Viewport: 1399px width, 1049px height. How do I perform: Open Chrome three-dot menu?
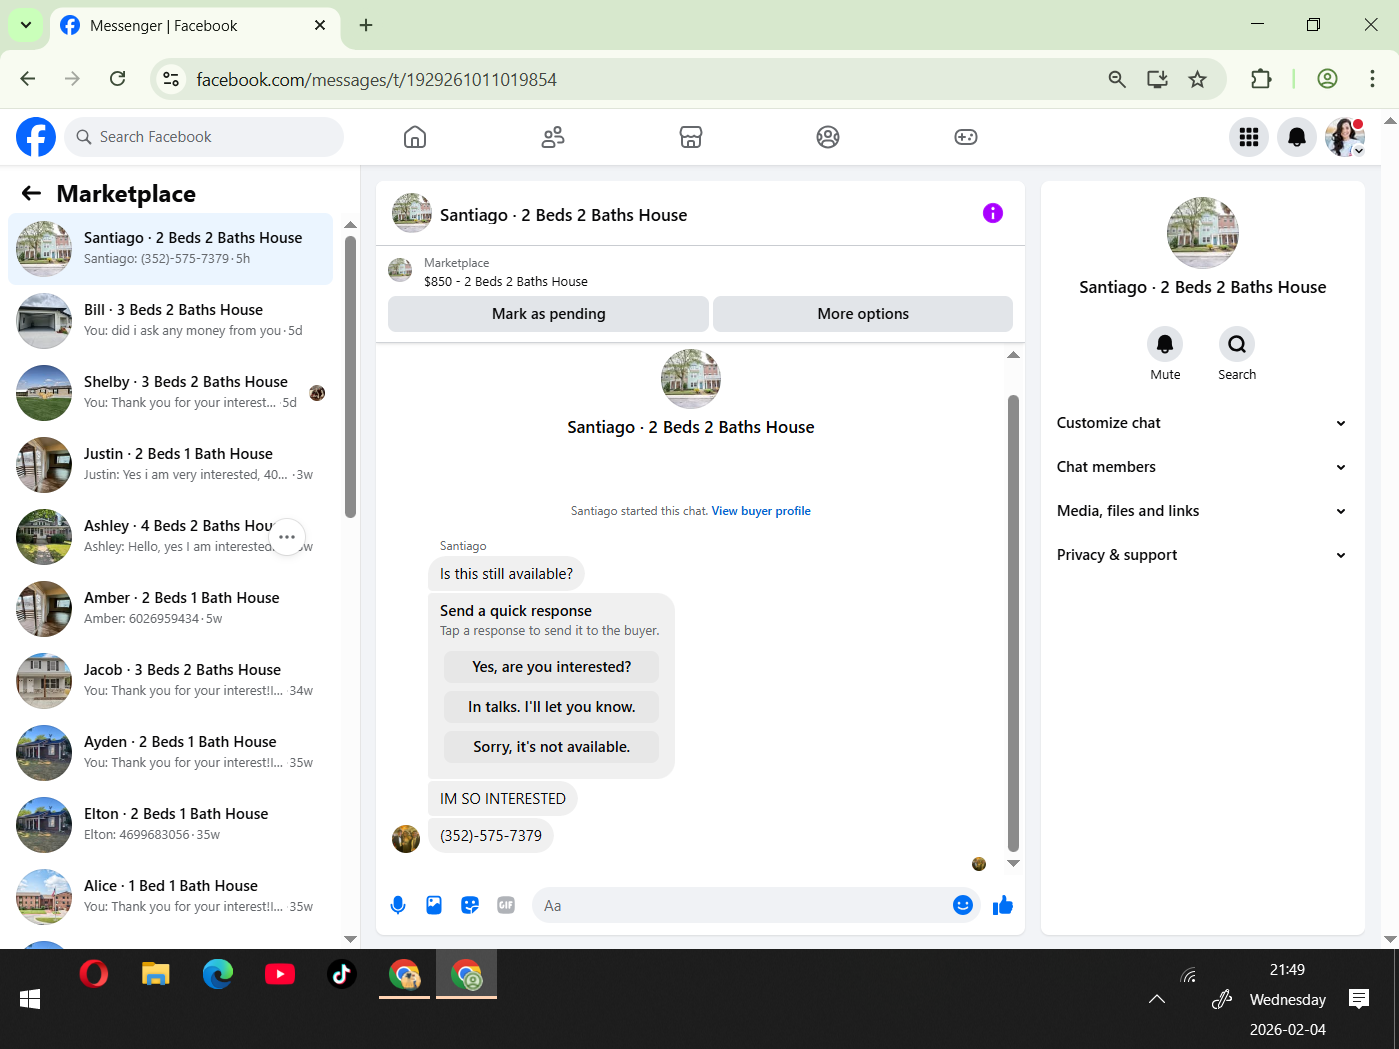coord(1372,79)
